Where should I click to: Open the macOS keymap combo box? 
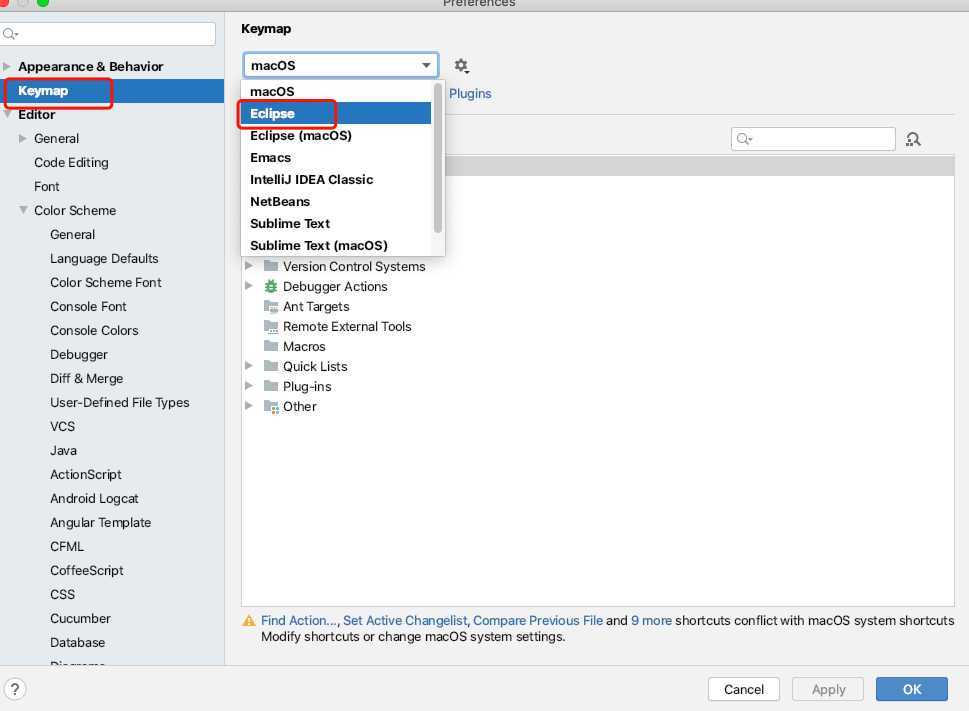(x=341, y=65)
